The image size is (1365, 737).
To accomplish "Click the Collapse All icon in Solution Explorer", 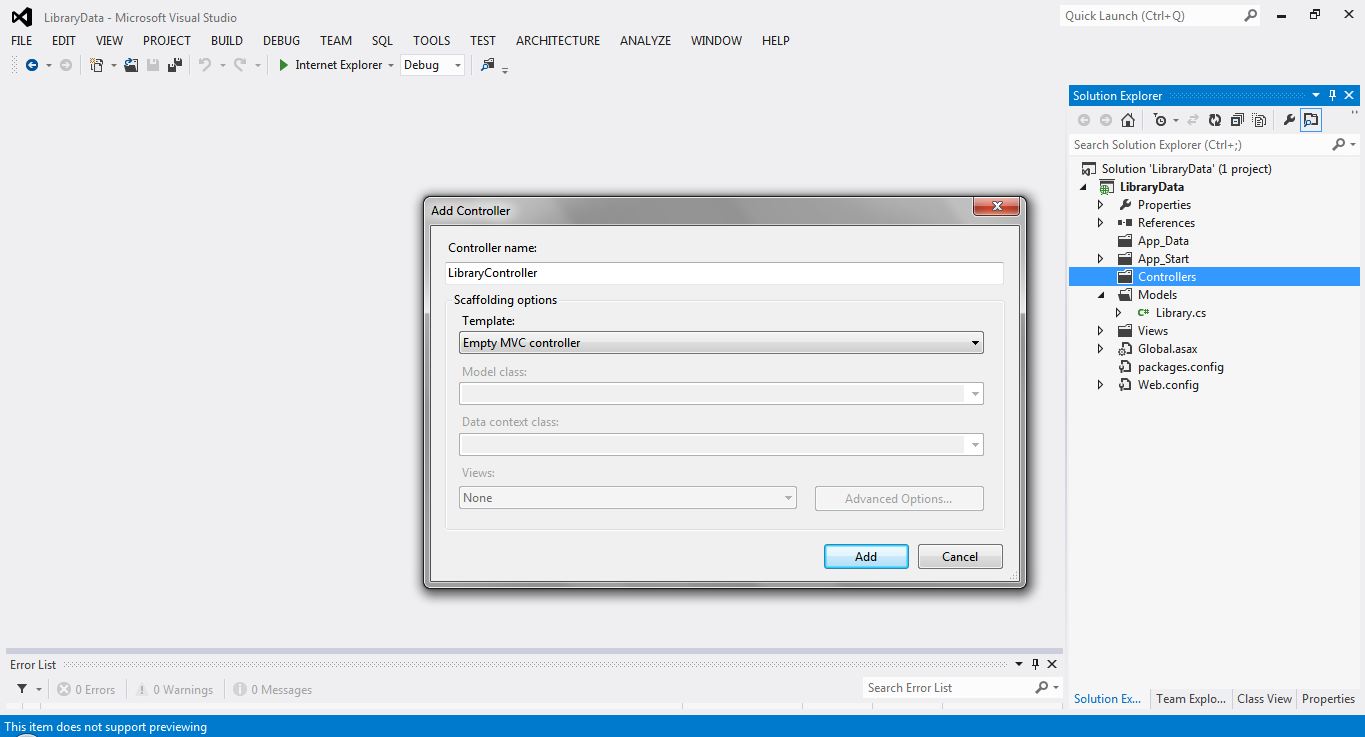I will click(1237, 120).
